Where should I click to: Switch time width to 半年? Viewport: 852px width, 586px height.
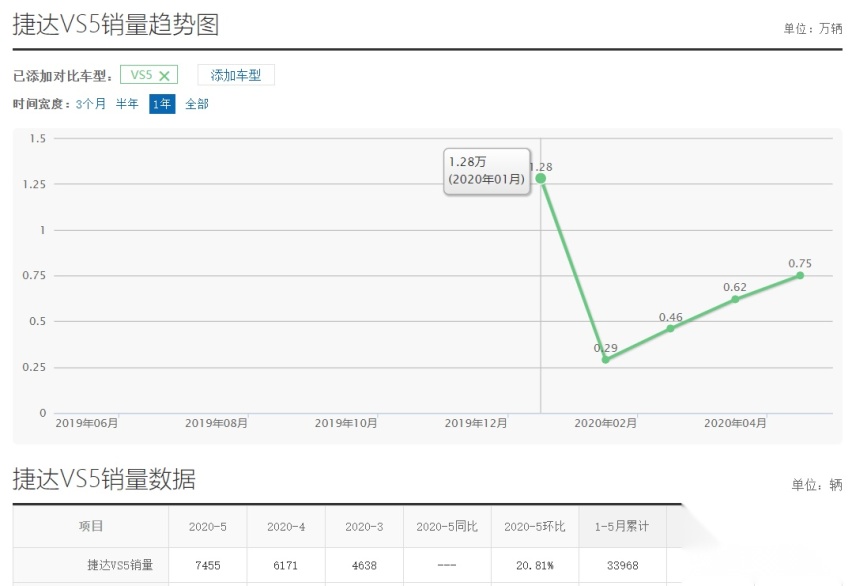pyautogui.click(x=127, y=104)
